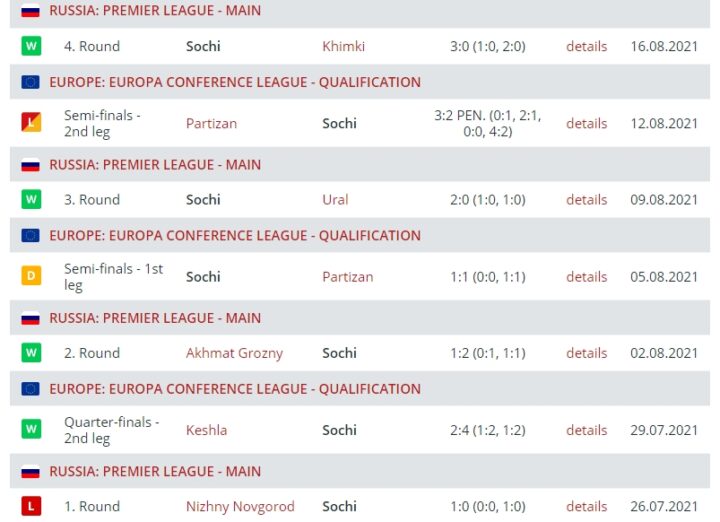Click the EU flag above Quarter-finals 2nd leg
This screenshot has height=522, width=720.
30,389
